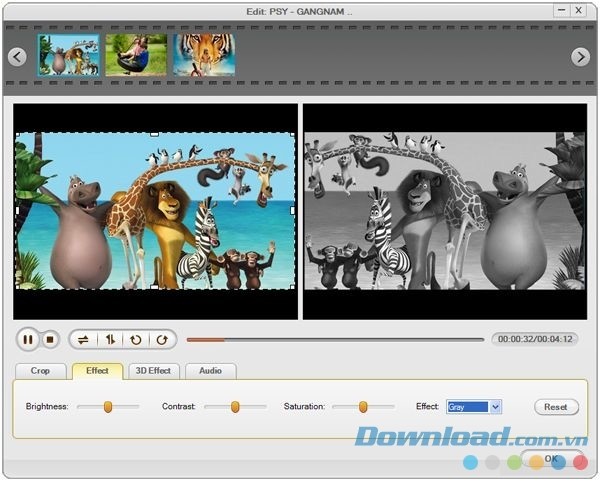Click the grayscale output preview
Image resolution: width=600 pixels, height=482 pixels.
click(x=445, y=212)
